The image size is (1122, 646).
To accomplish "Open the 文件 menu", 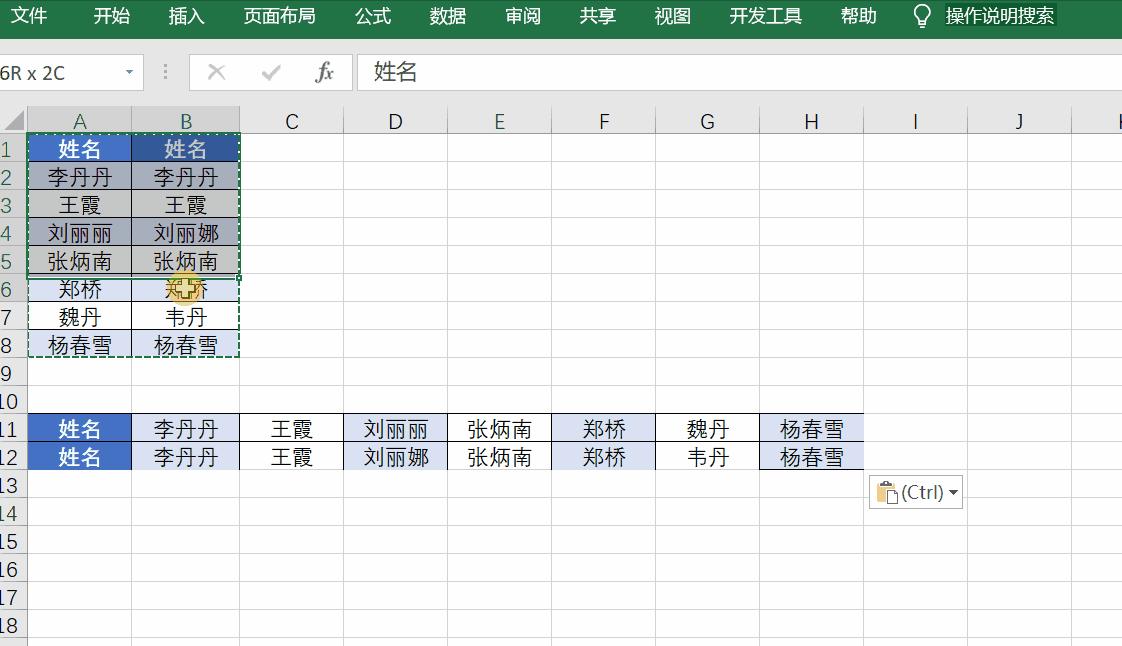I will click(x=30, y=16).
